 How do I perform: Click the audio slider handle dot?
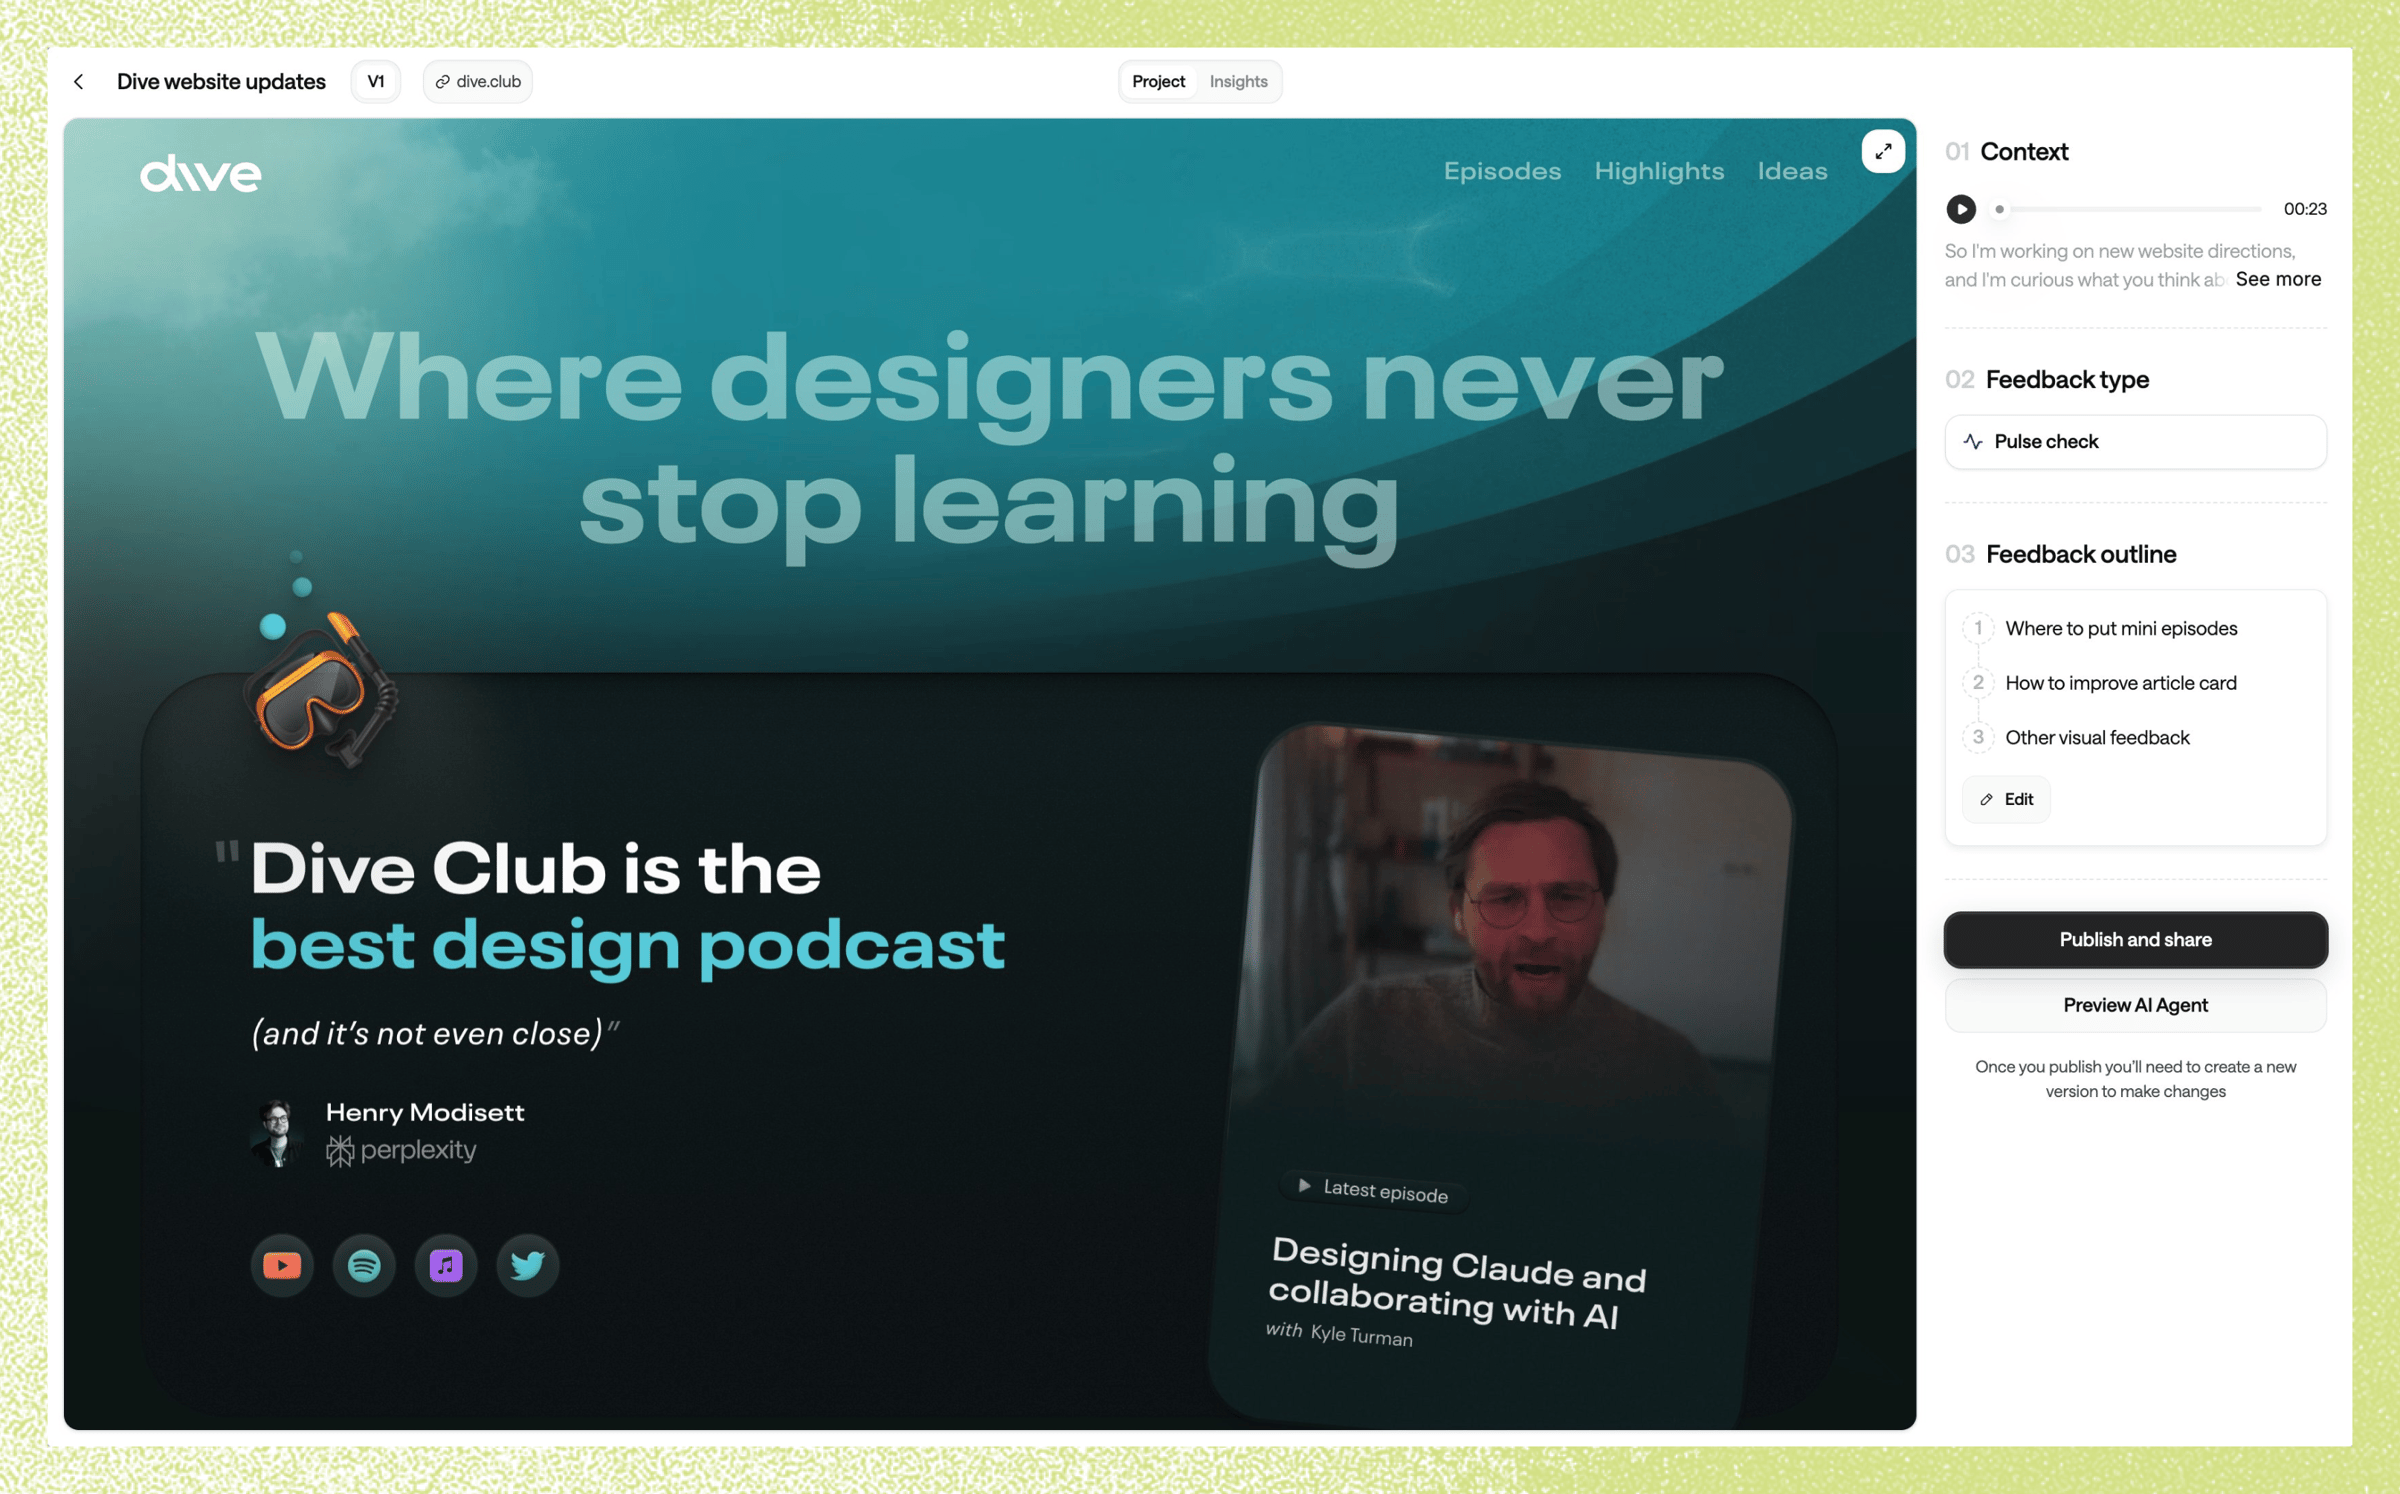click(1999, 209)
